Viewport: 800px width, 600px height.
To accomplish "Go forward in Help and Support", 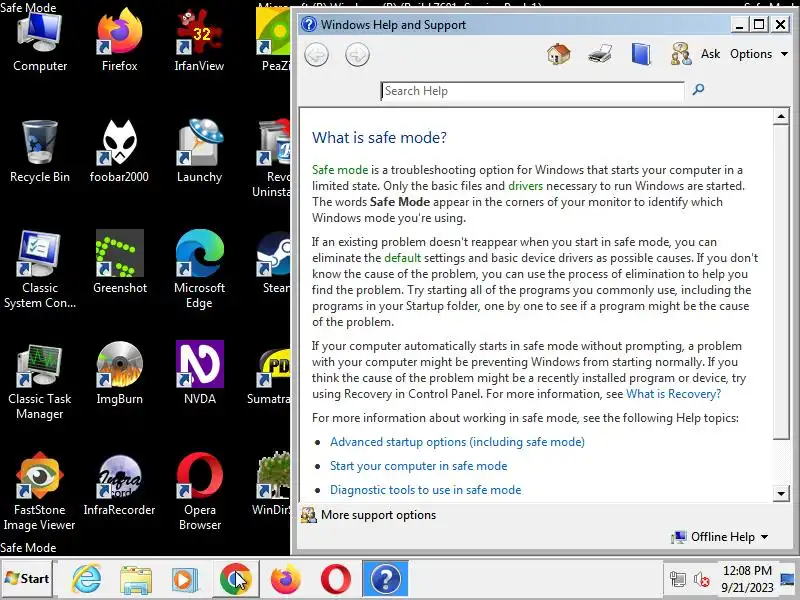I will click(357, 55).
